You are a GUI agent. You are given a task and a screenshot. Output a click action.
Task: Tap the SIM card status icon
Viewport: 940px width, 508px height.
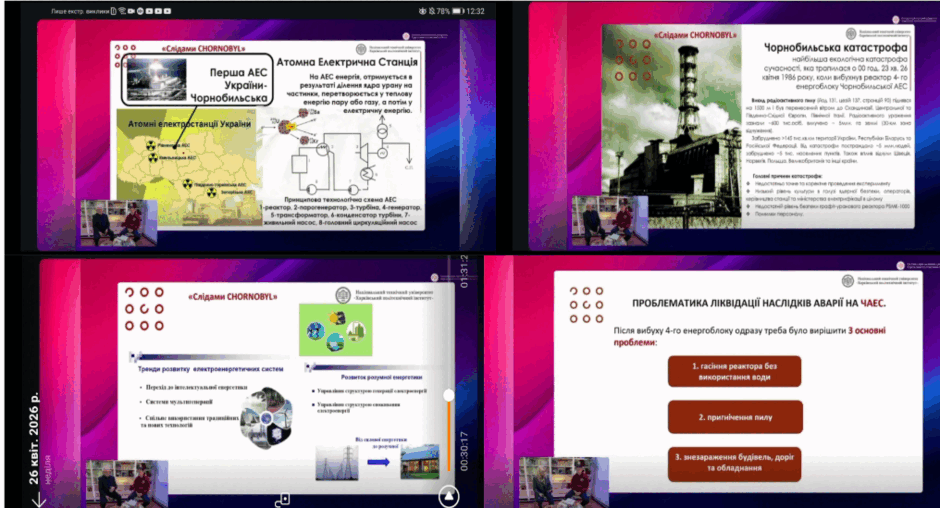[x=113, y=11]
